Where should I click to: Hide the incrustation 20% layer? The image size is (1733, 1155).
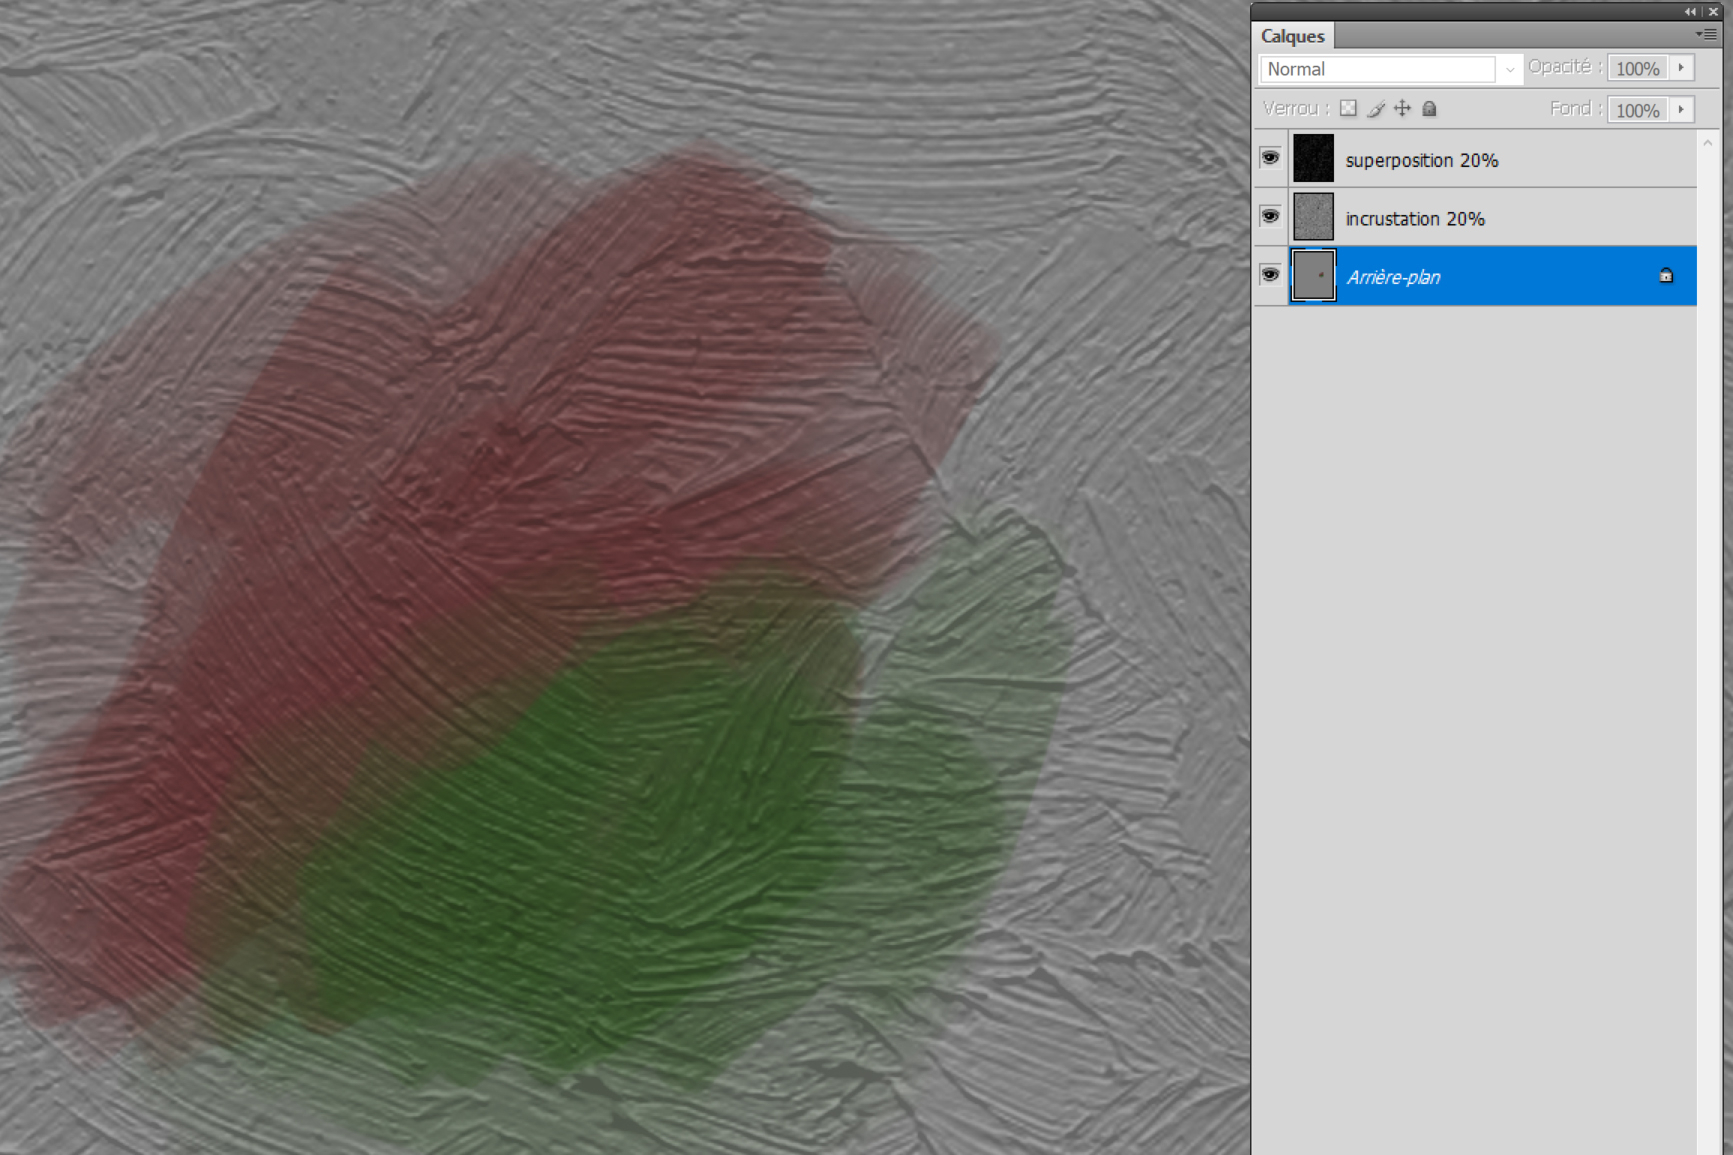[1270, 216]
